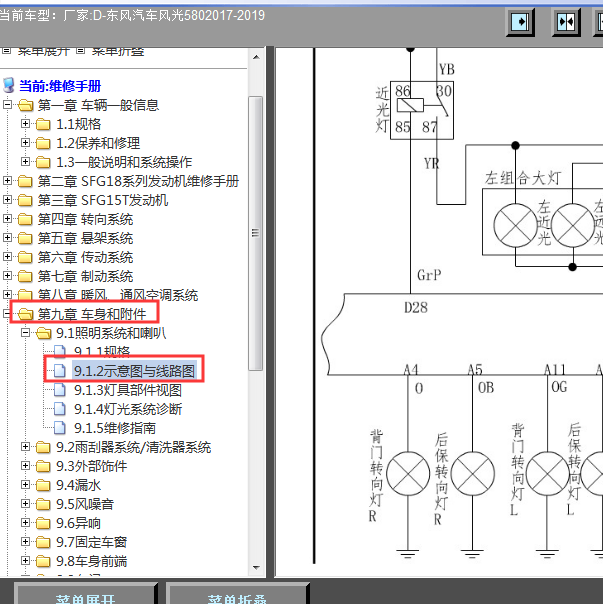Click folder icon next to 1.2保养和修理
The image size is (603, 604).
pyautogui.click(x=43, y=143)
